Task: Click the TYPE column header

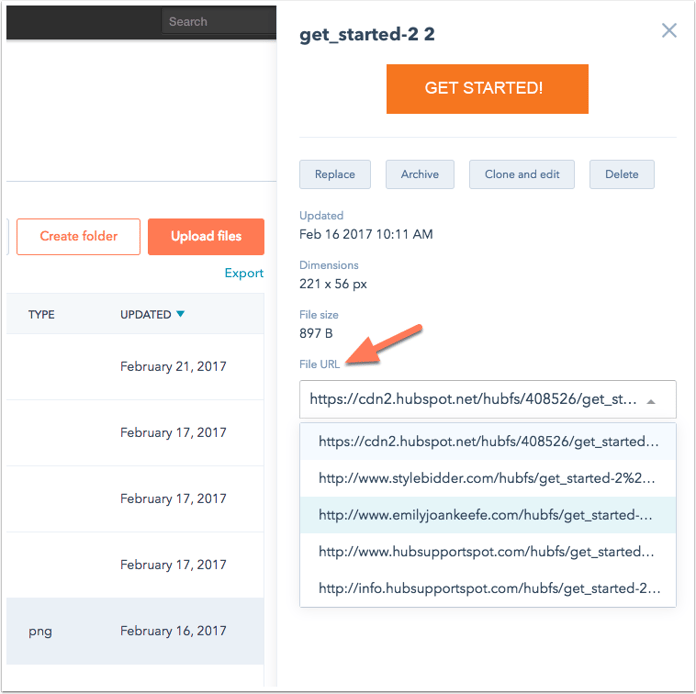Action: pyautogui.click(x=41, y=314)
